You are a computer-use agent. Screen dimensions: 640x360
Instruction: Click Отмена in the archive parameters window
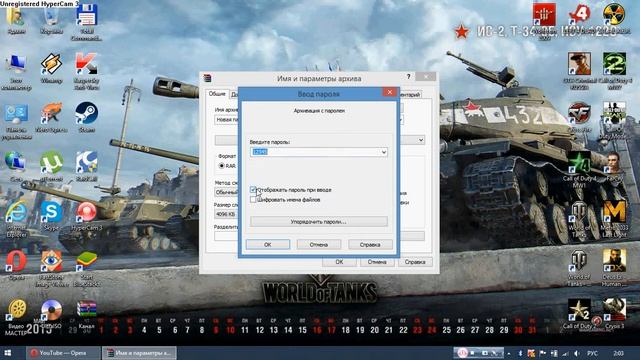(377, 262)
